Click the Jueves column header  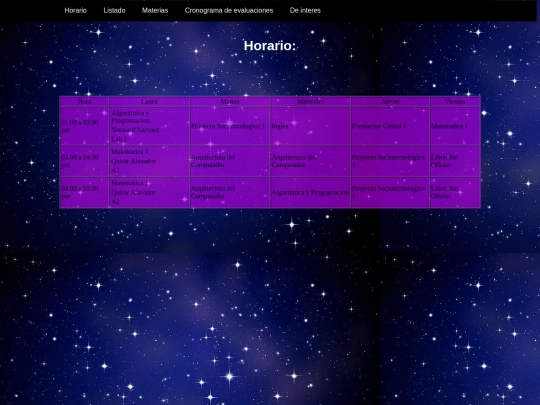390,102
